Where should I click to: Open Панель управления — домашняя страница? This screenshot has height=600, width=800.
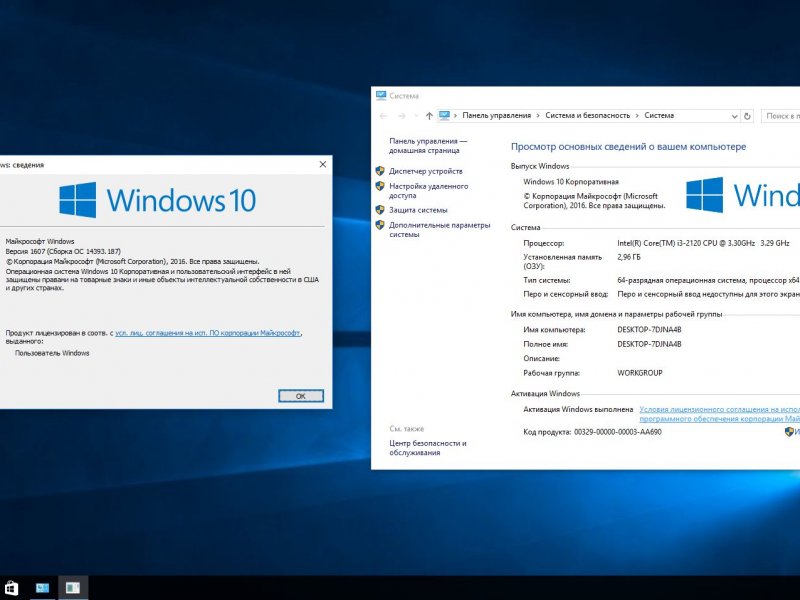pos(428,146)
